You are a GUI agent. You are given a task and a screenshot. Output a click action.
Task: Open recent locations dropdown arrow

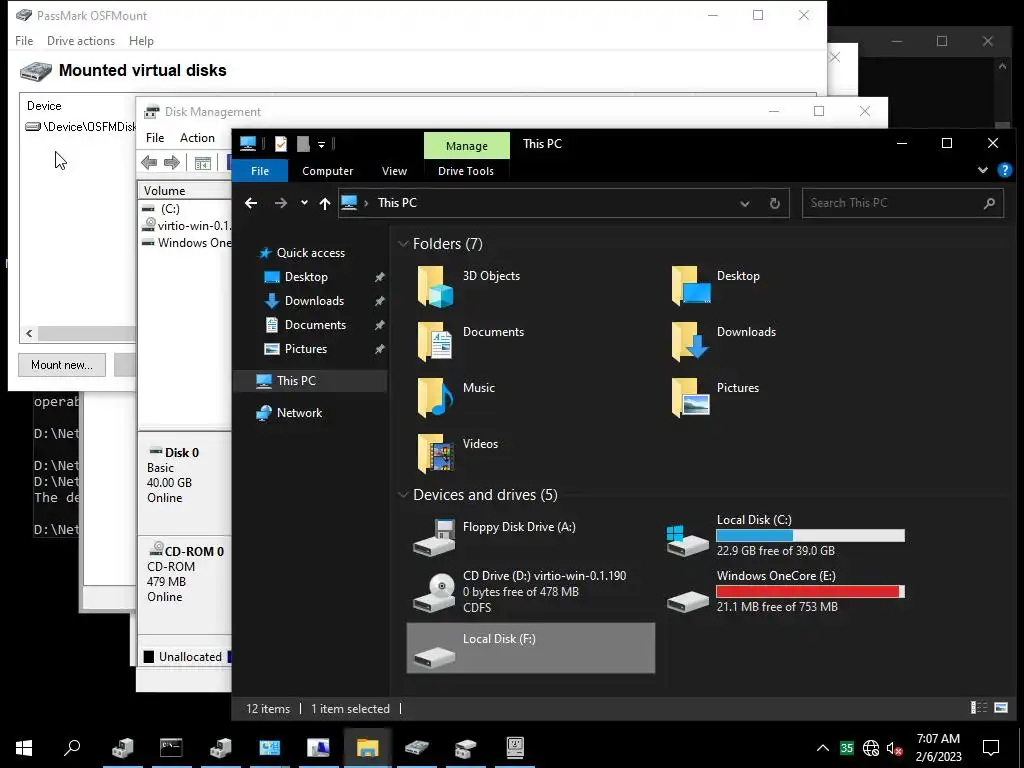pos(304,203)
